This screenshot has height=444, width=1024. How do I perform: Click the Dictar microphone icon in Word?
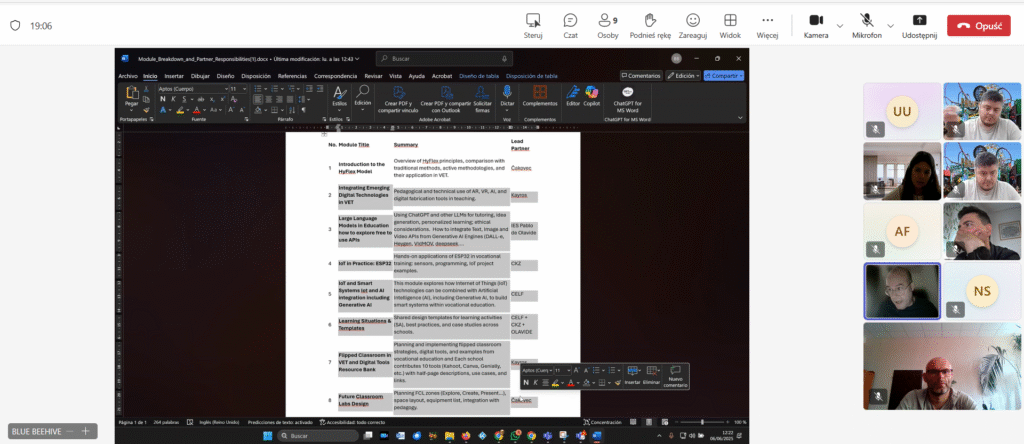[507, 93]
